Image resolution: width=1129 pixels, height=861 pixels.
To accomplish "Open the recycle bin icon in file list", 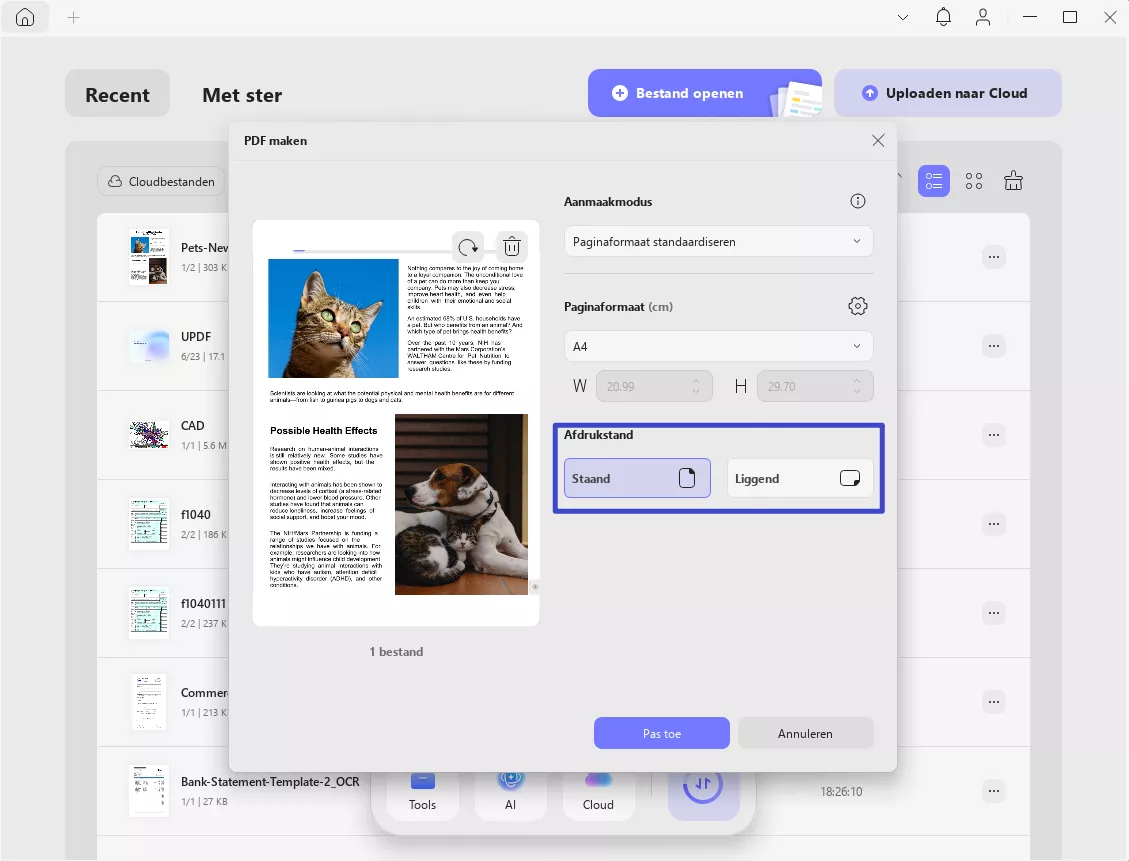I will 1013,181.
